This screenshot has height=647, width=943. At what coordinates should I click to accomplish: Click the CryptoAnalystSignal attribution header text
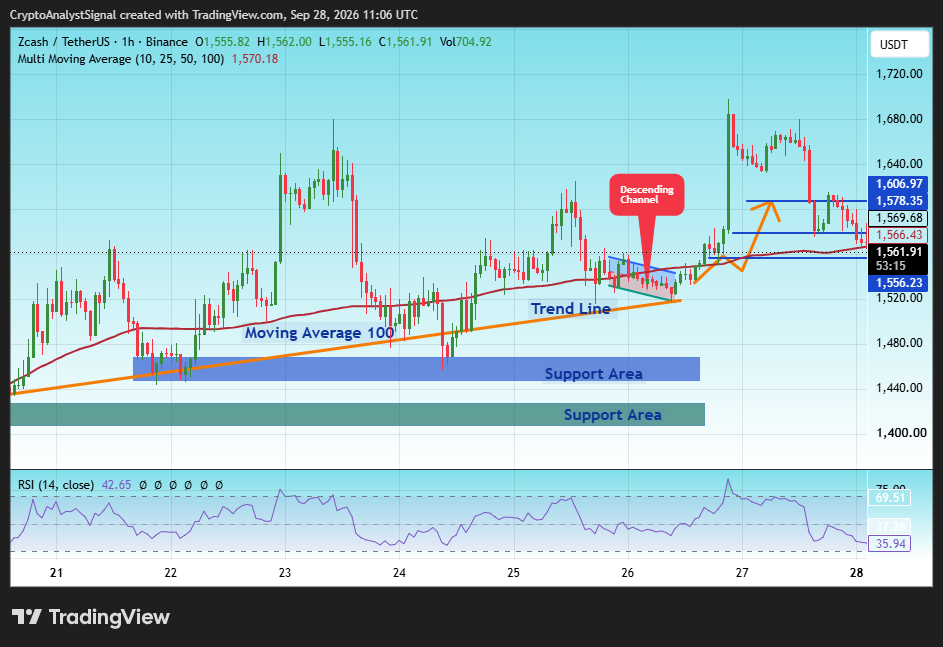[x=213, y=14]
